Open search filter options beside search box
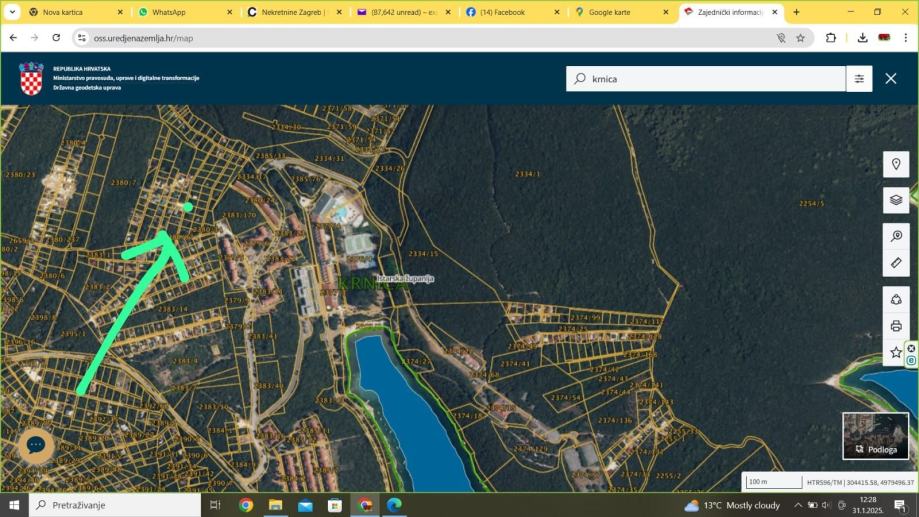Image resolution: width=919 pixels, height=517 pixels. coord(859,79)
